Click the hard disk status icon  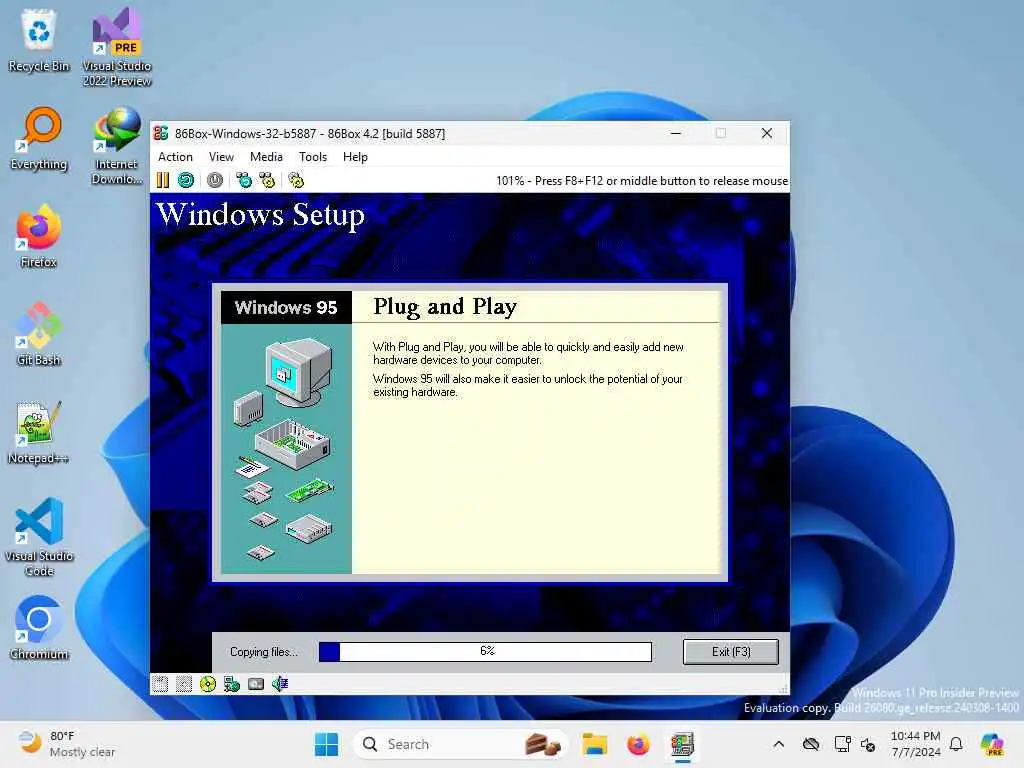[x=256, y=684]
